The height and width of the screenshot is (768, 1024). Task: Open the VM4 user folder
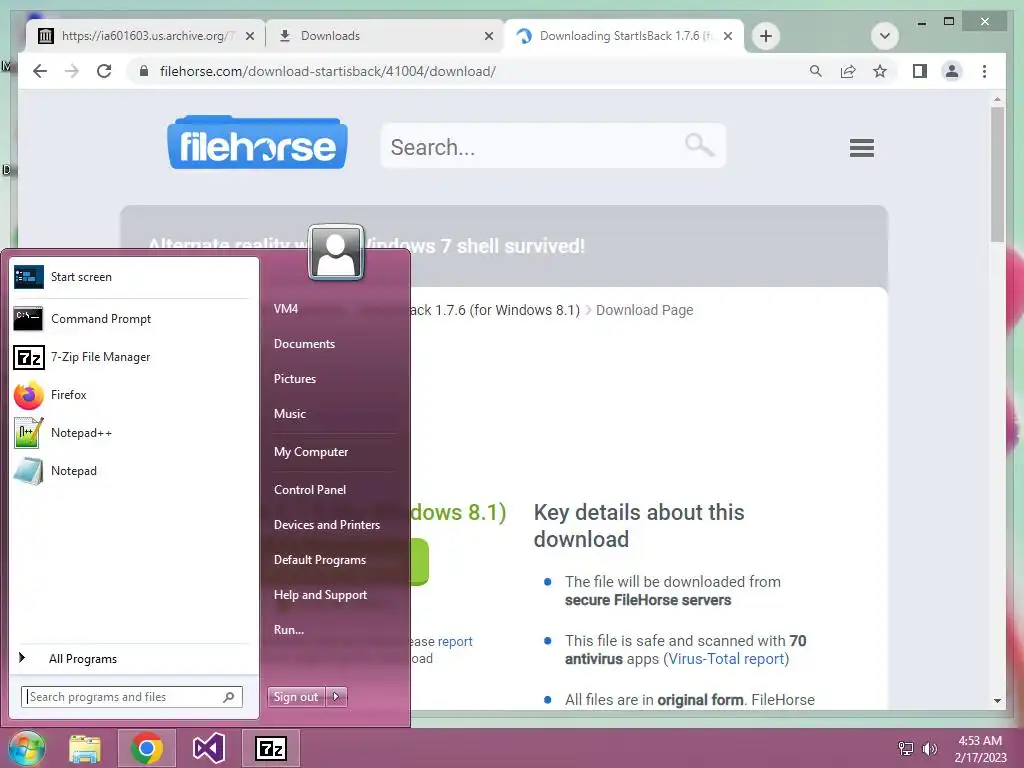[x=286, y=309]
